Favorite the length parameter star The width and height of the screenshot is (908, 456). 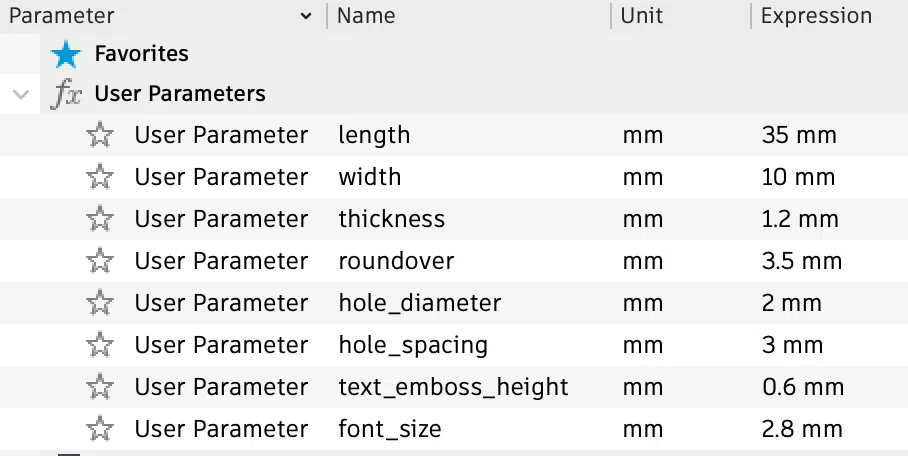(x=100, y=135)
